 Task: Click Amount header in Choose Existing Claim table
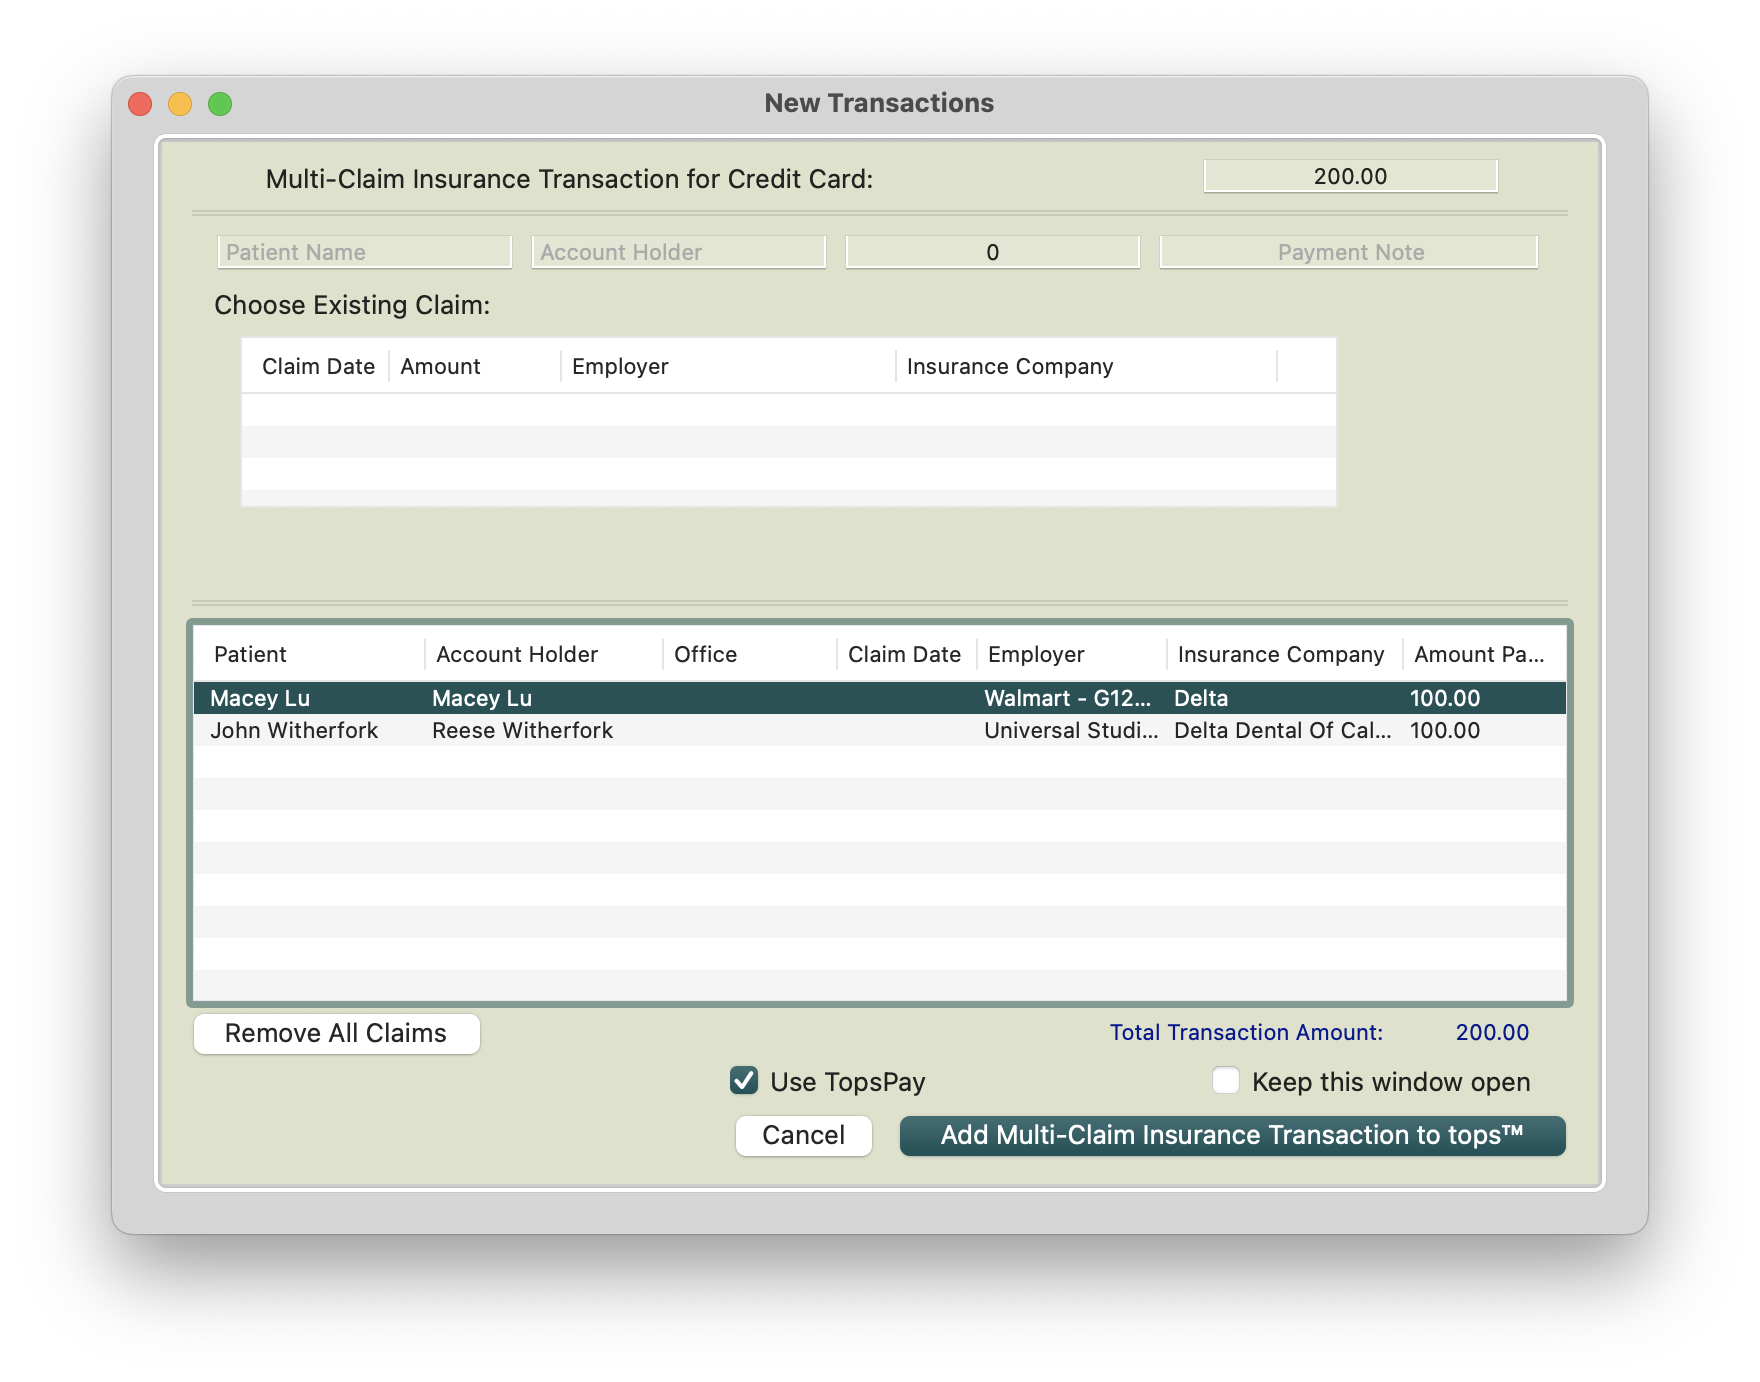(475, 366)
